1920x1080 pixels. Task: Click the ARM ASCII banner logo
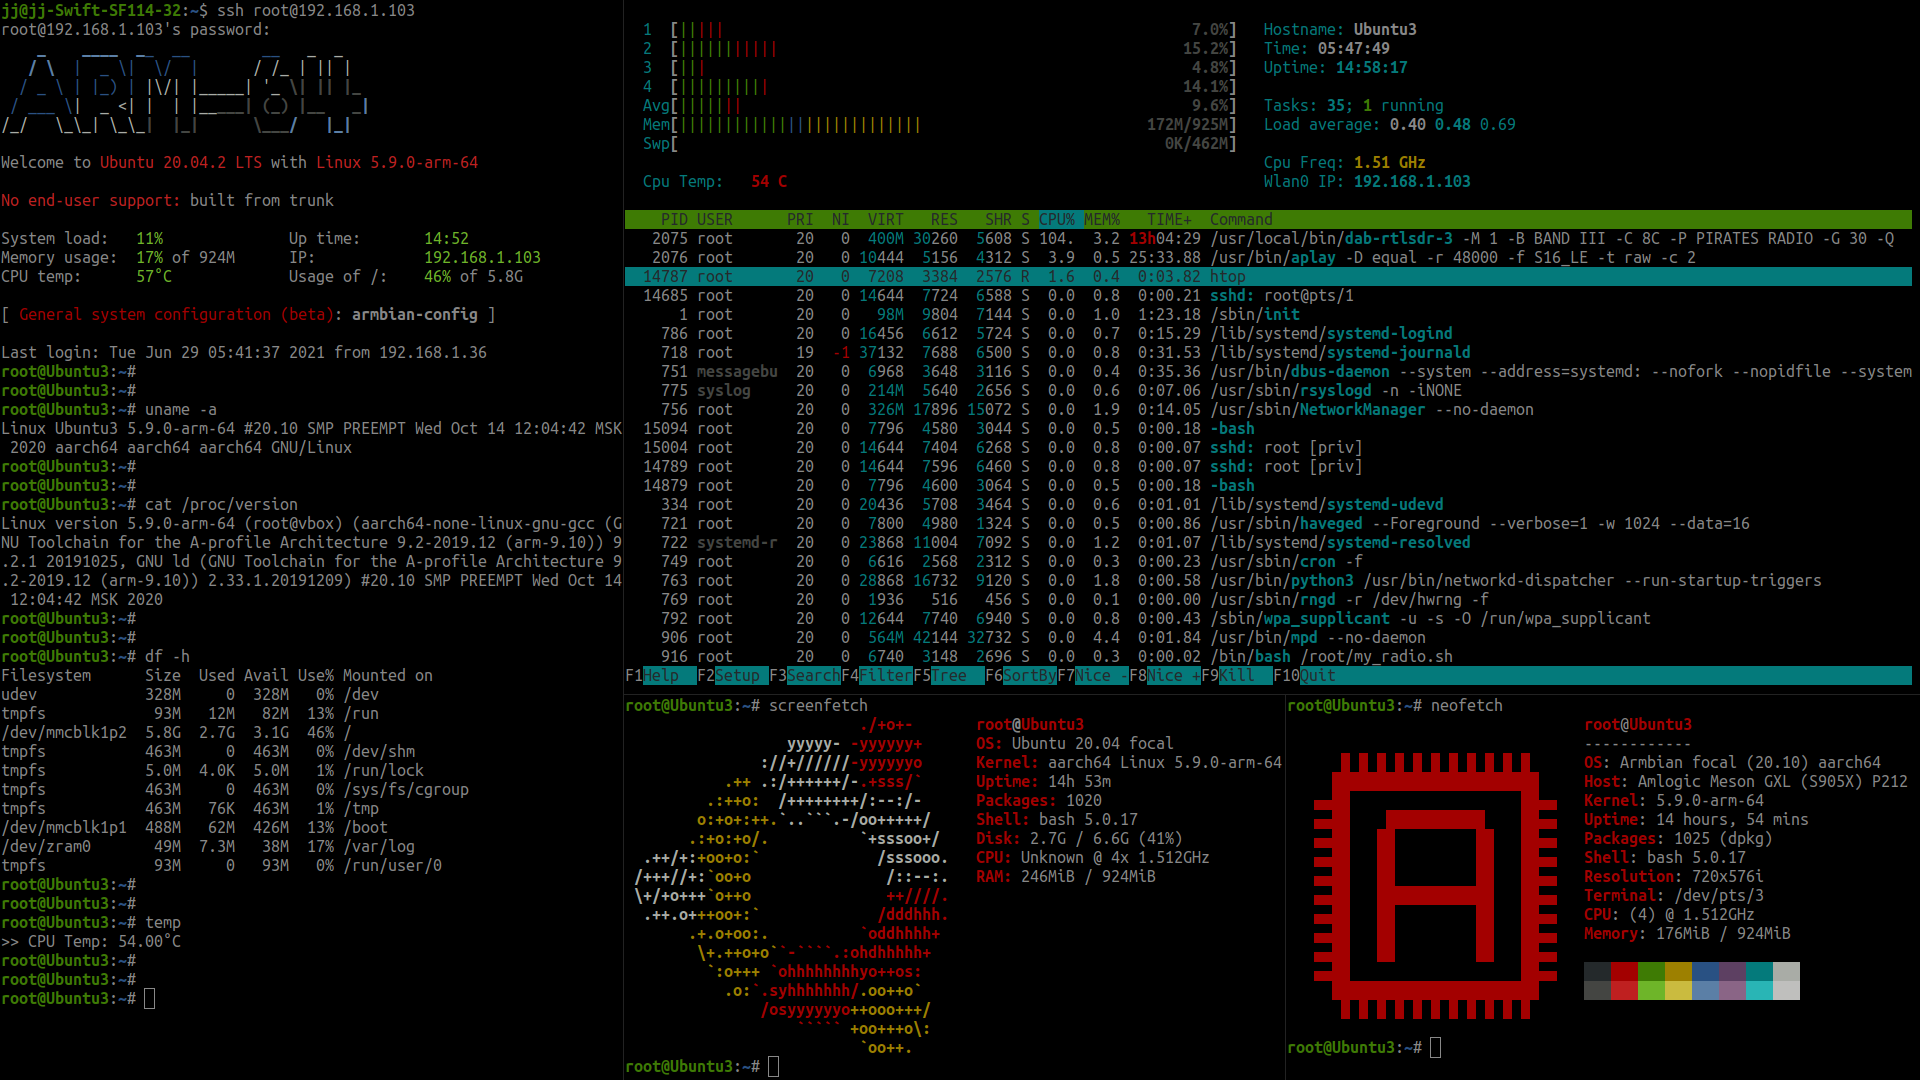[185, 95]
